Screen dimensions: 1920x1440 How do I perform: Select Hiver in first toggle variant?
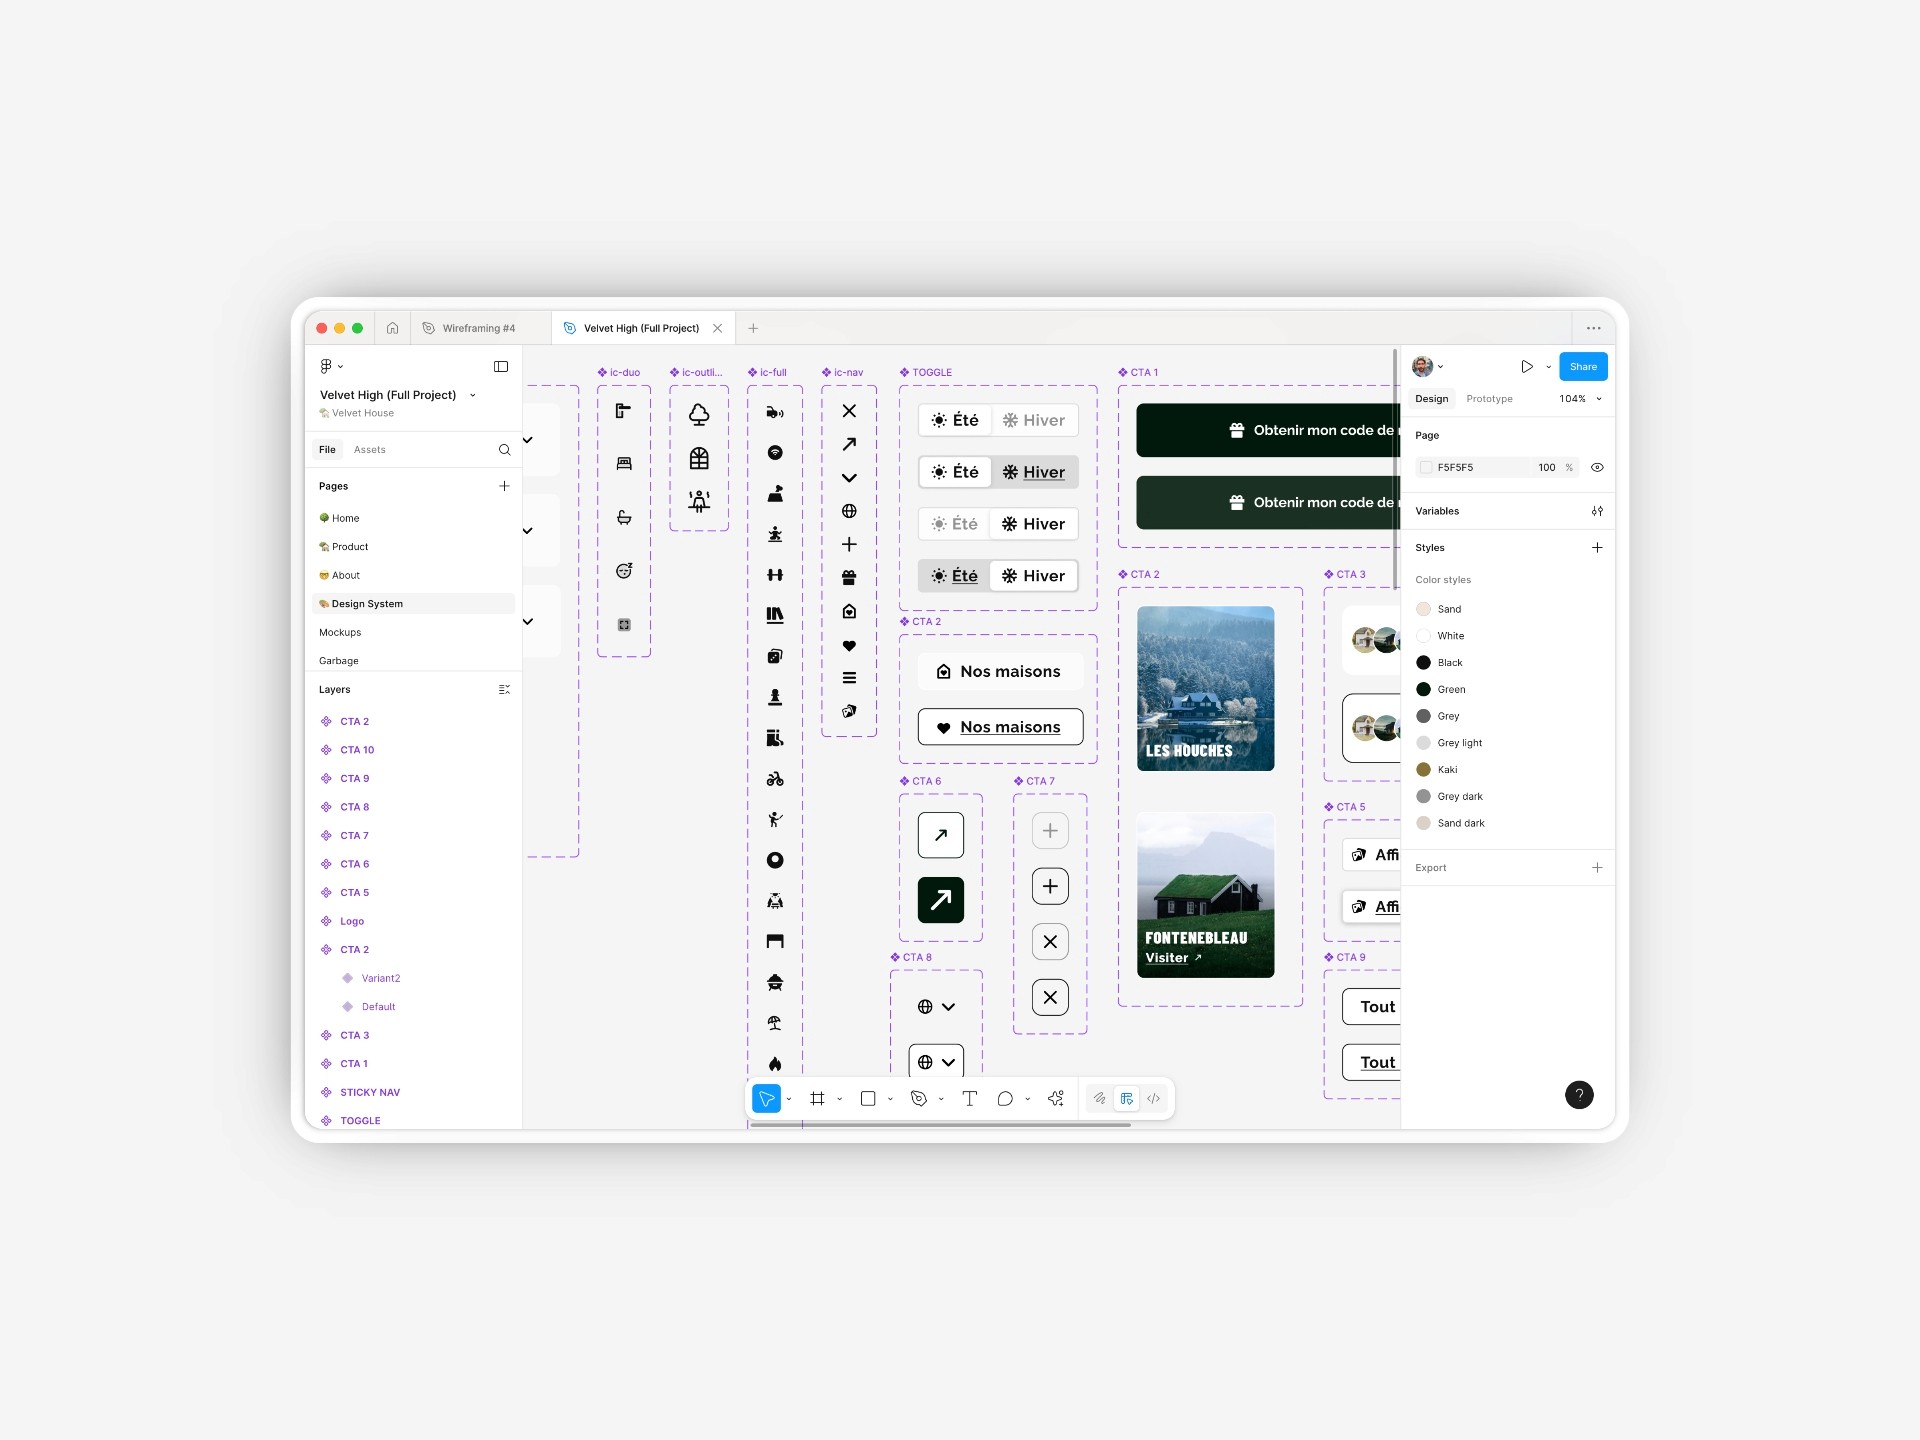point(1034,420)
